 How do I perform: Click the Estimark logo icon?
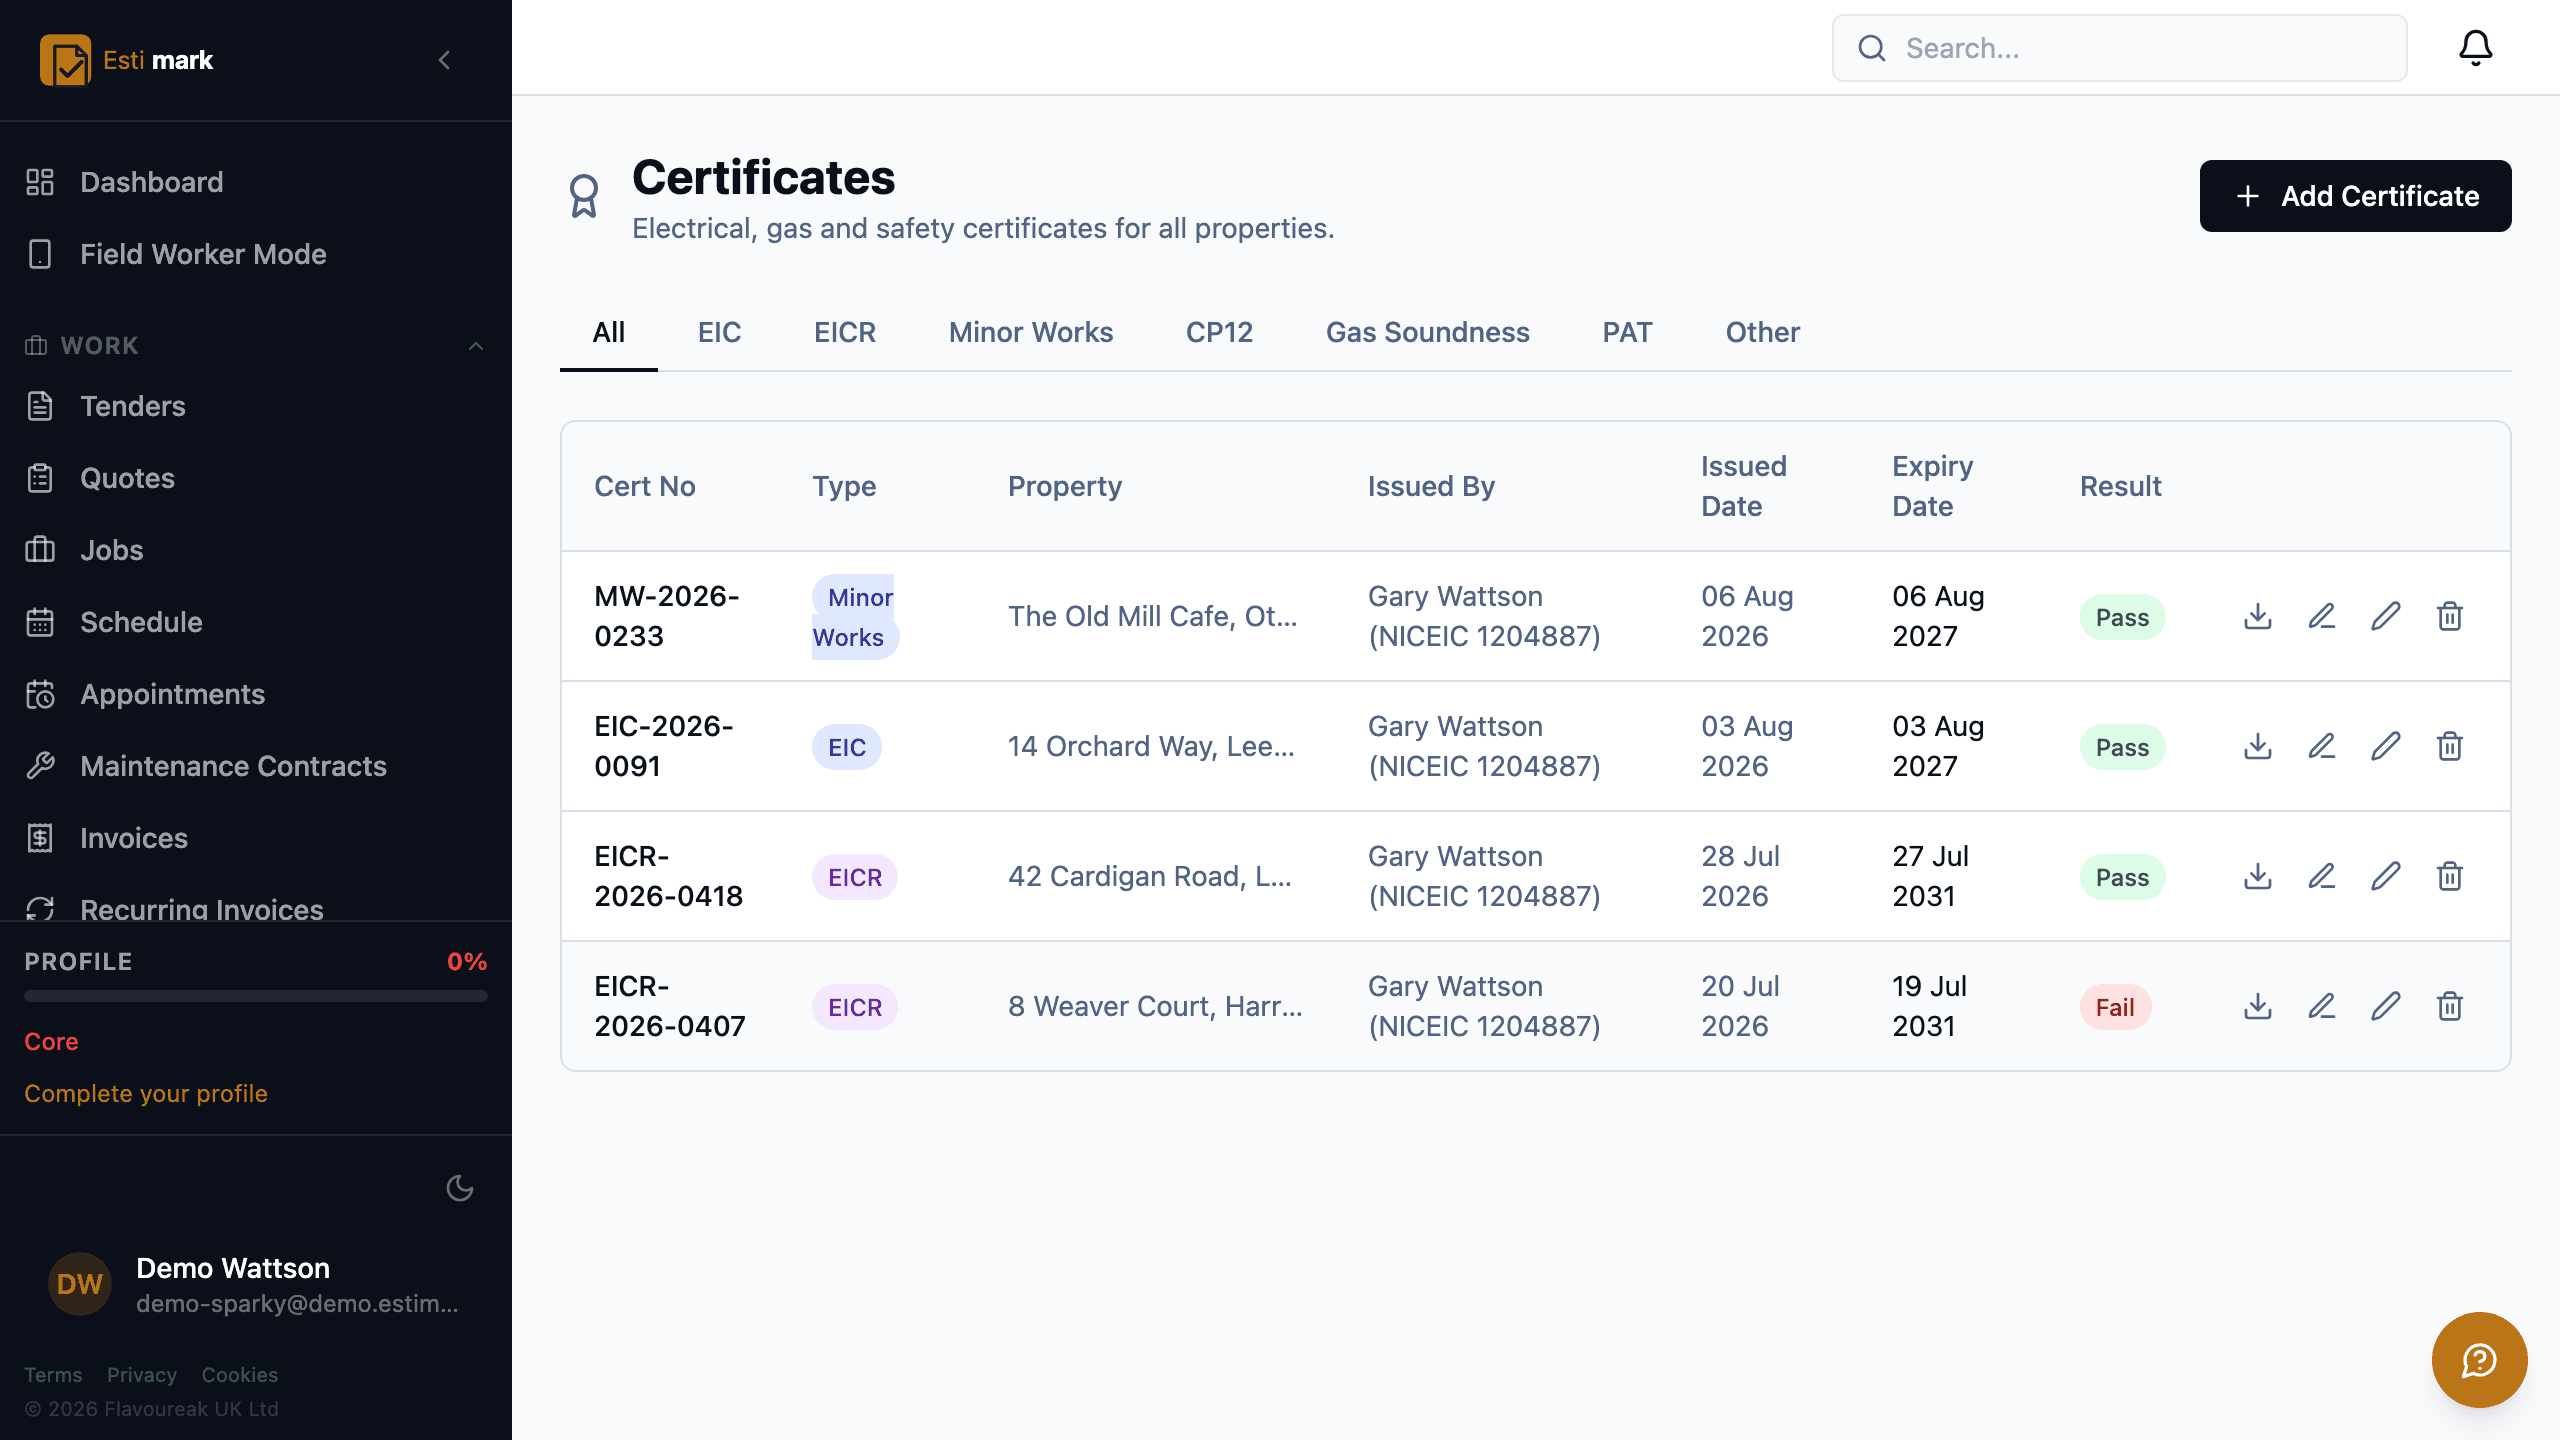click(65, 60)
